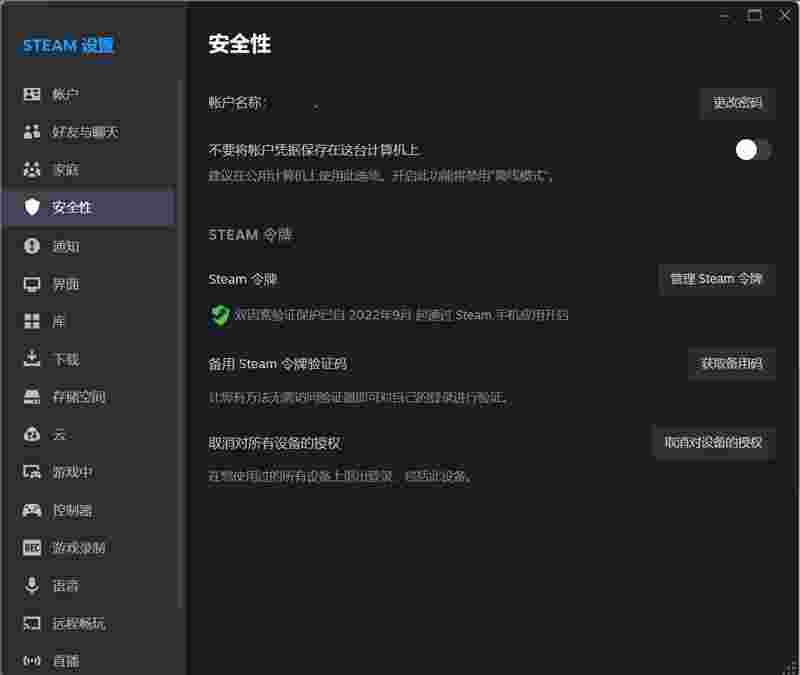The image size is (800, 675).
Task: Click the 安全性 shield icon in sidebar
Action: point(32,207)
